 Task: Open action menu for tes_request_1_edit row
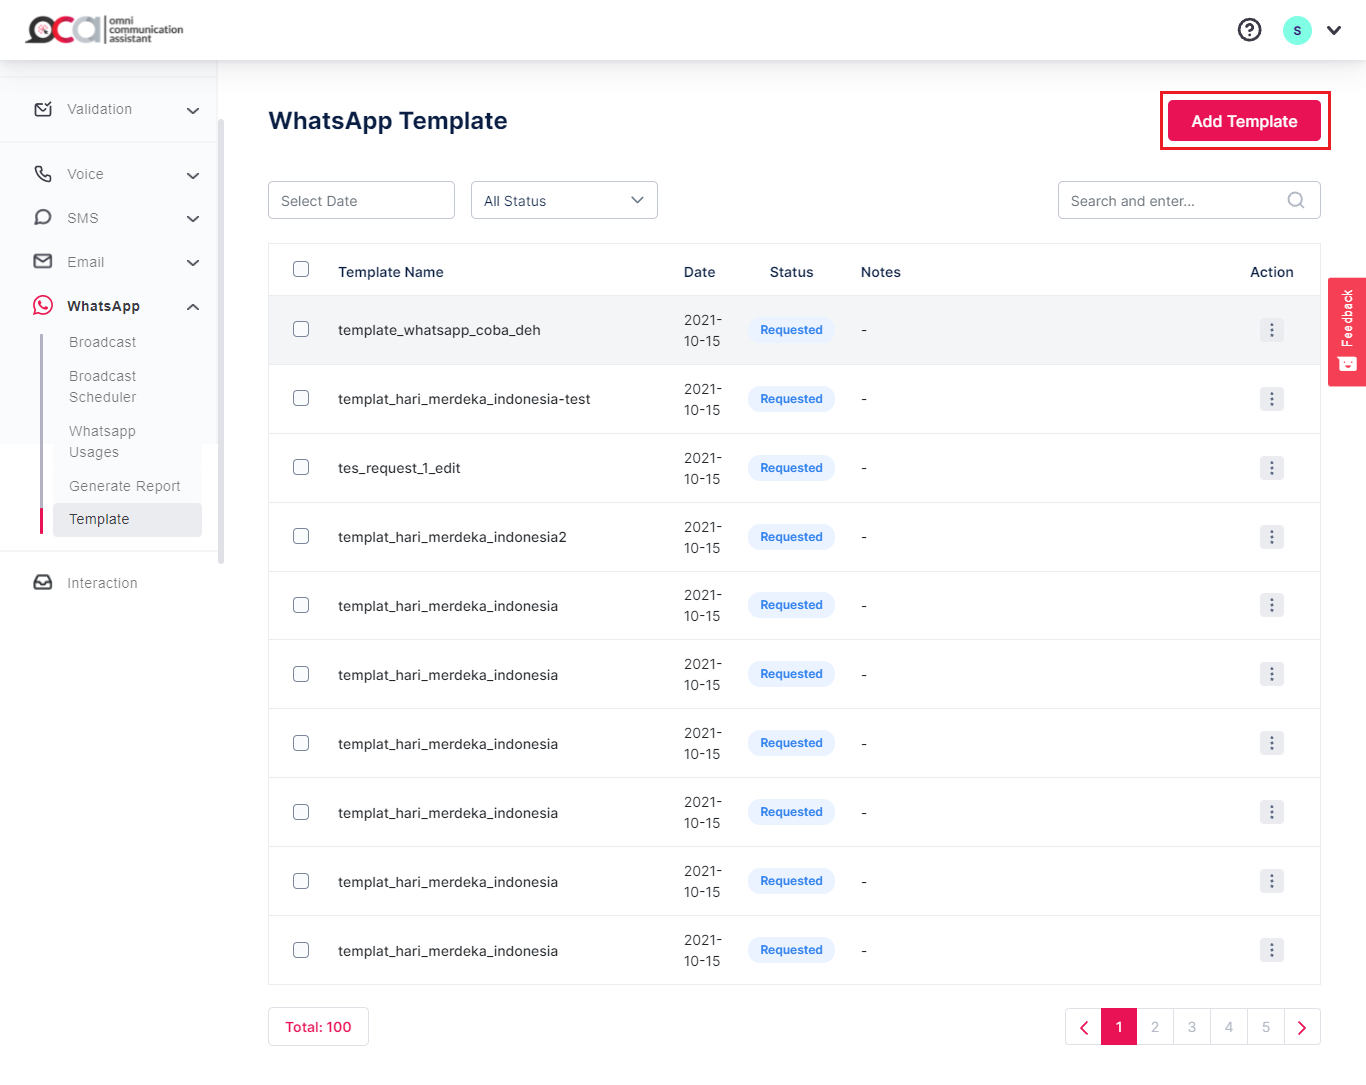click(1271, 468)
